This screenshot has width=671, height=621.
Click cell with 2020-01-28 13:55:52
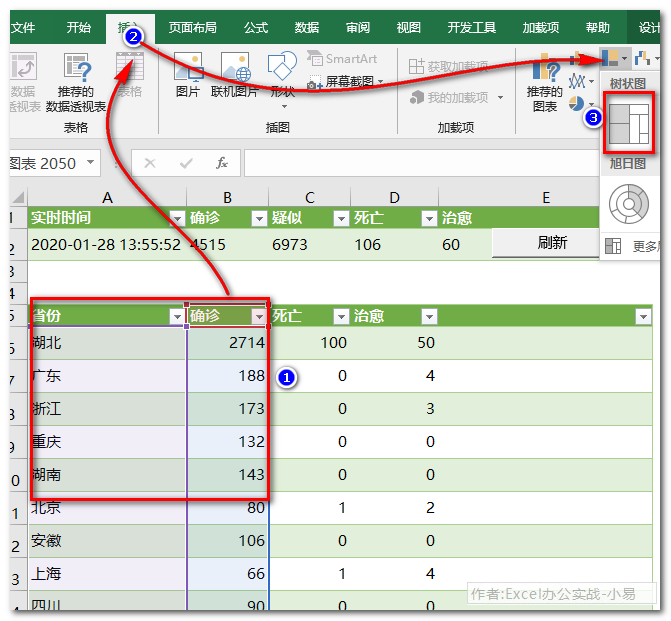[107, 244]
